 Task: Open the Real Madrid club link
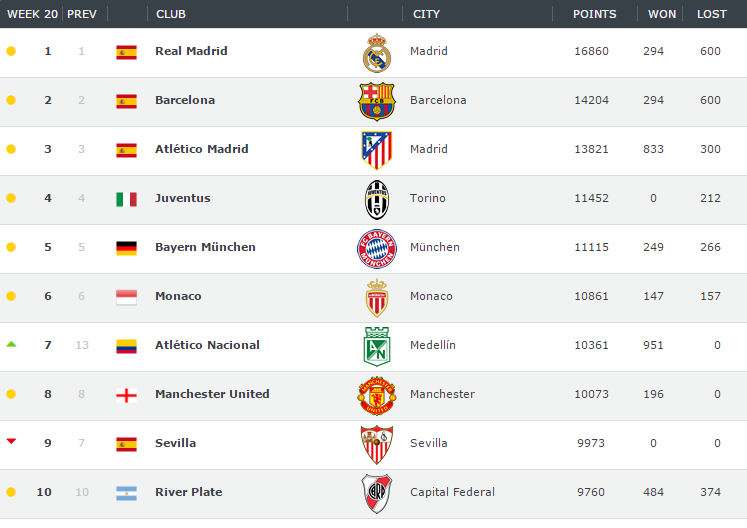tap(191, 51)
